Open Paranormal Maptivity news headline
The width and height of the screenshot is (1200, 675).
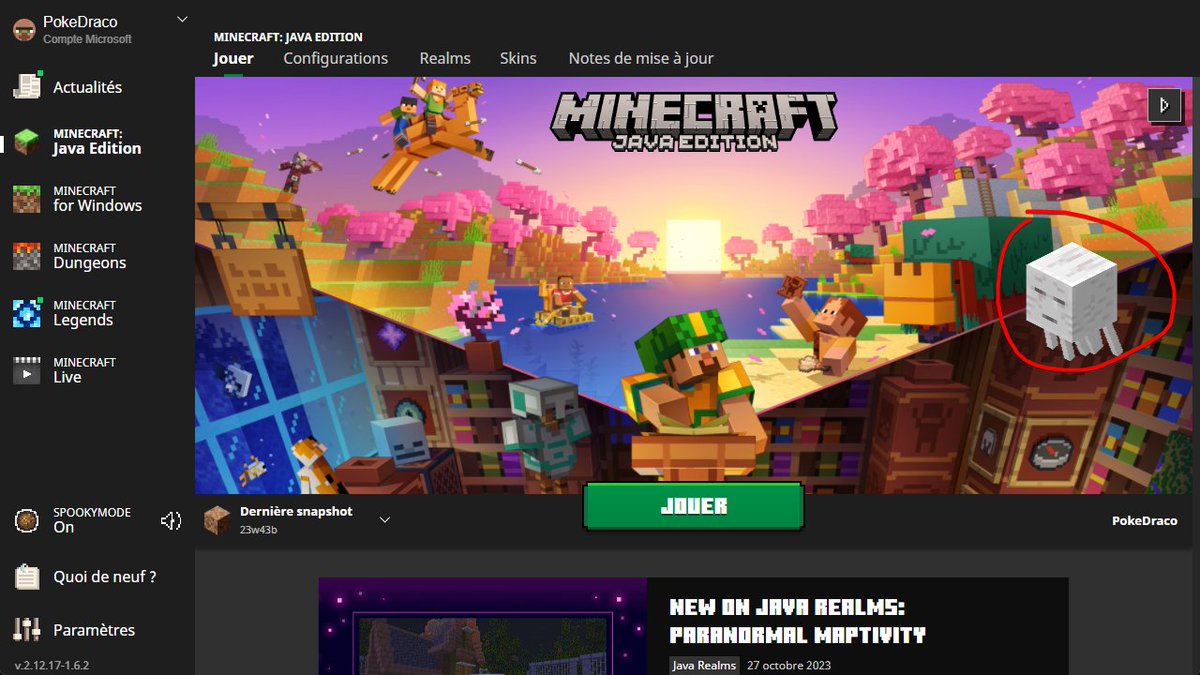point(797,620)
